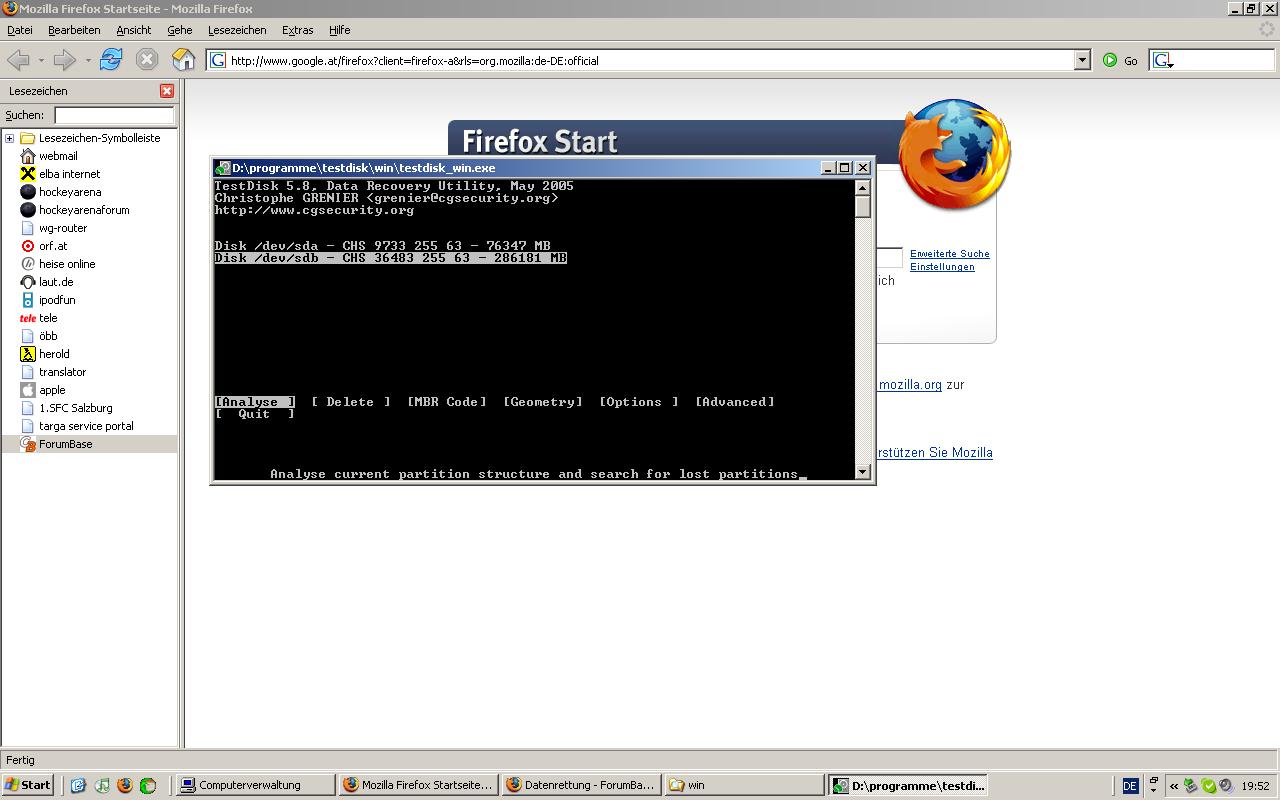Click the TestDisk console scroll-up arrow
Viewport: 1280px width, 800px height.
[x=862, y=188]
